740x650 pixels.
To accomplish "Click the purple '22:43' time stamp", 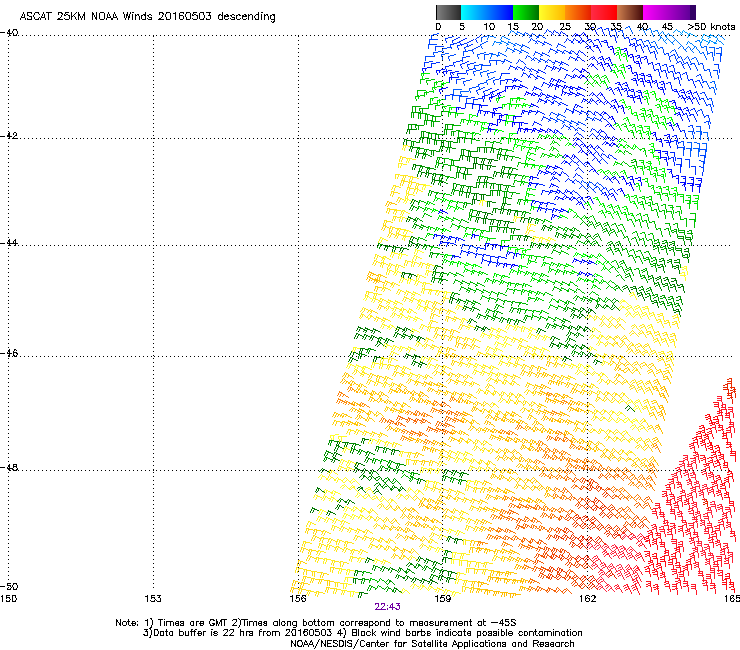I will click(387, 607).
